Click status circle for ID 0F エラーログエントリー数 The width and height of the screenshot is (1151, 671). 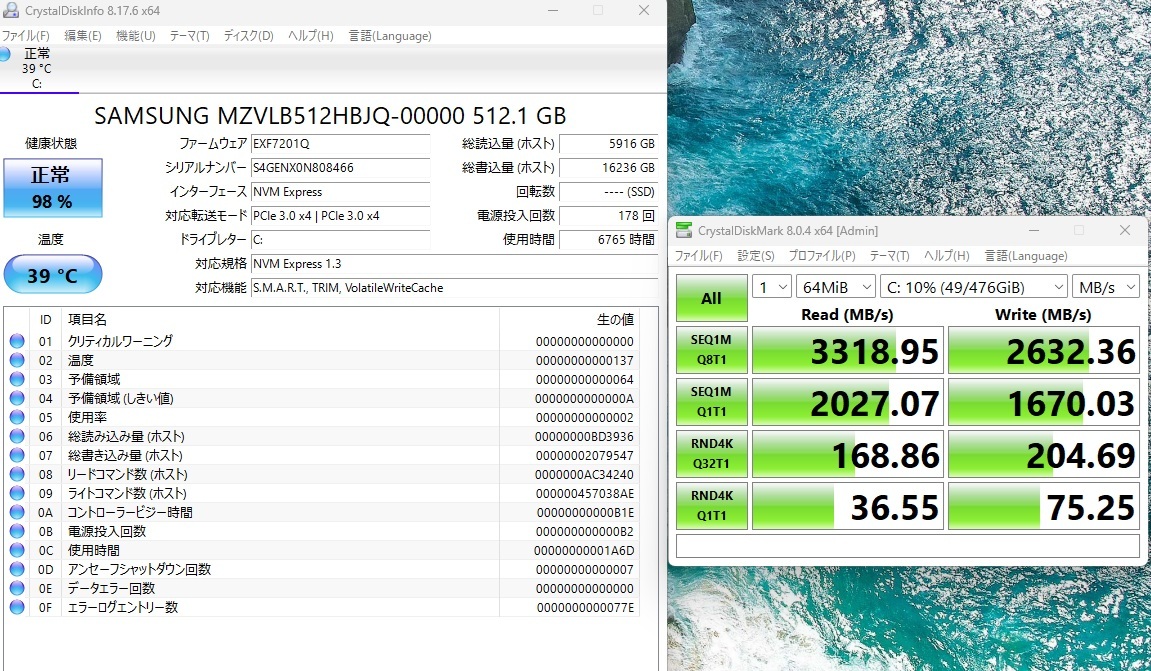click(17, 607)
